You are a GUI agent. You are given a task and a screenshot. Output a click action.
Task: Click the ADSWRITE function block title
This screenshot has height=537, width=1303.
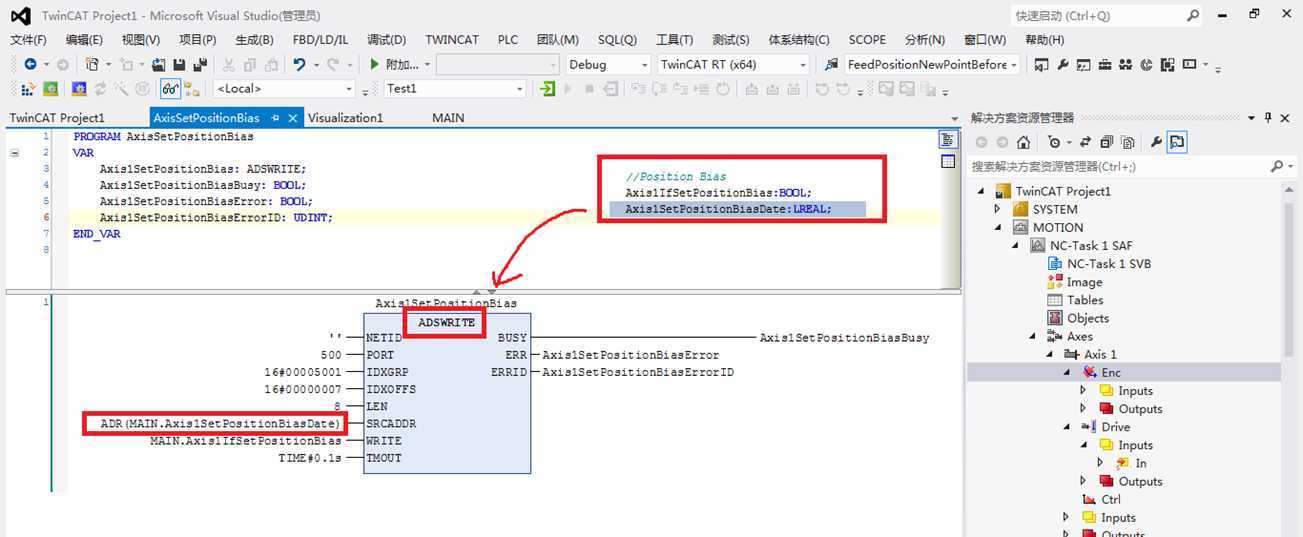[447, 322]
